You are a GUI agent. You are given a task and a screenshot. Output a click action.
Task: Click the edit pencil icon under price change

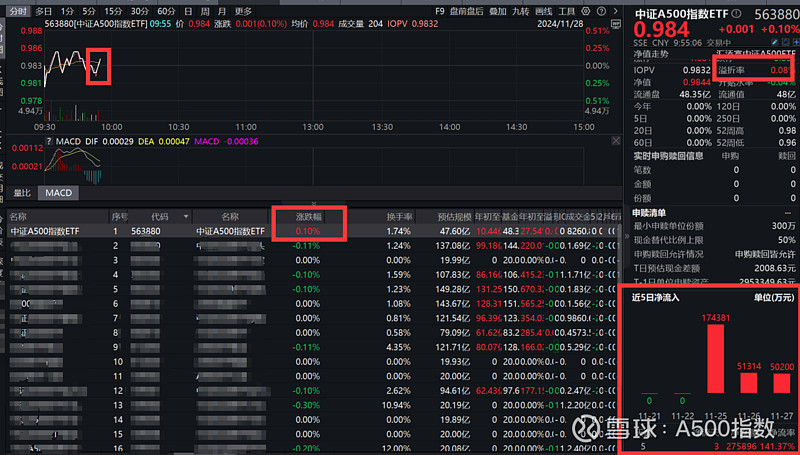coord(775,44)
